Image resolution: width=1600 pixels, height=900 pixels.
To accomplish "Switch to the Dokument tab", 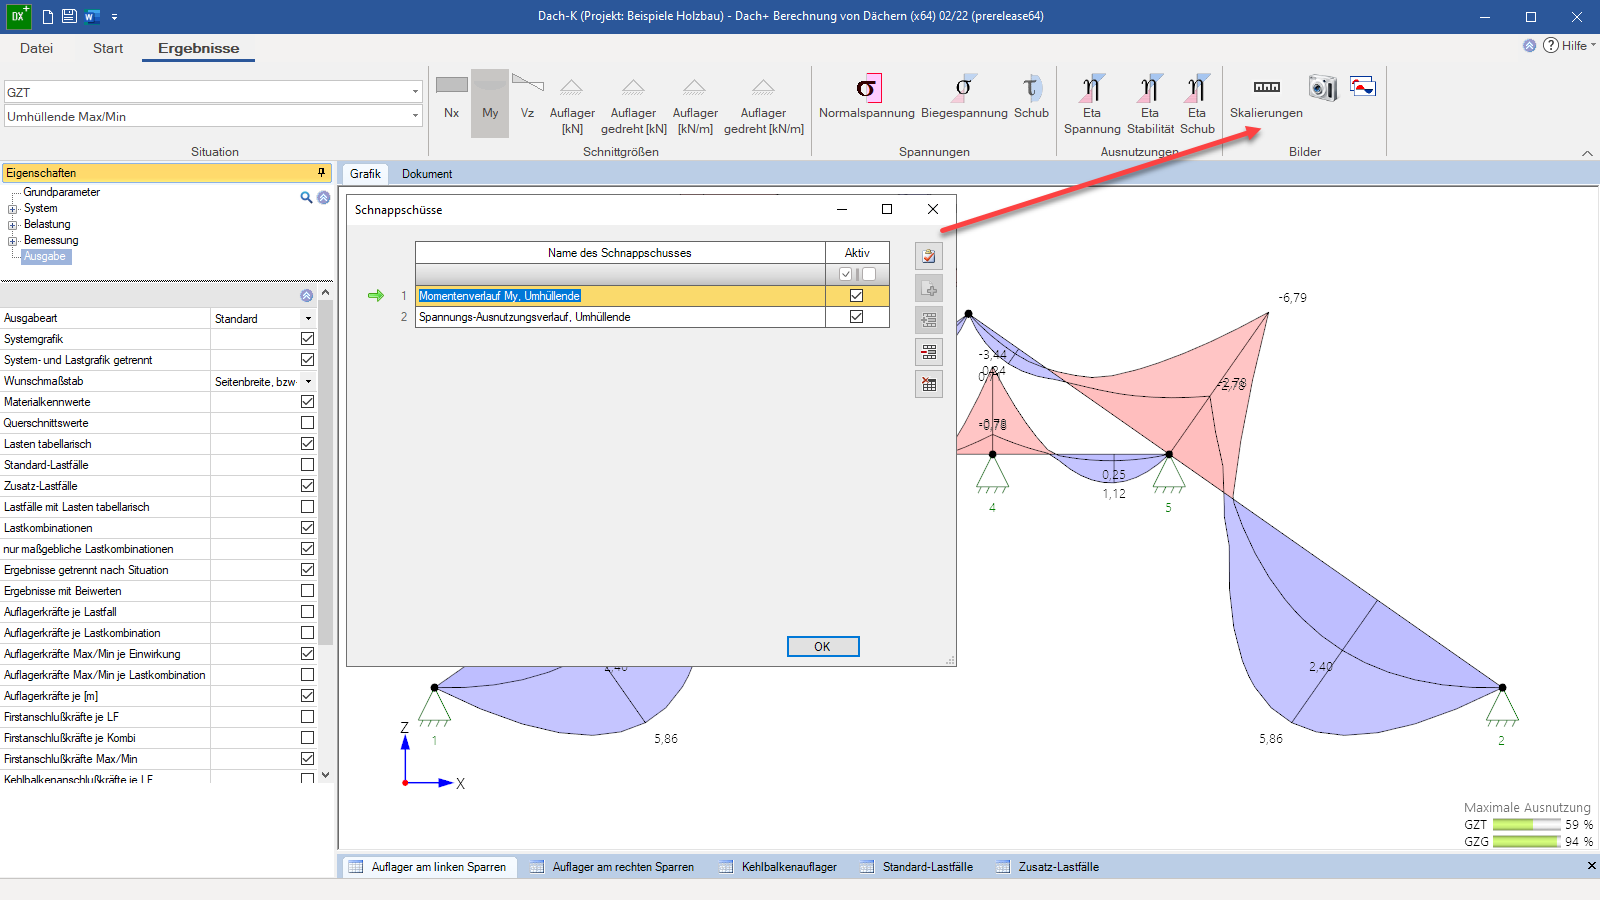I will click(427, 174).
